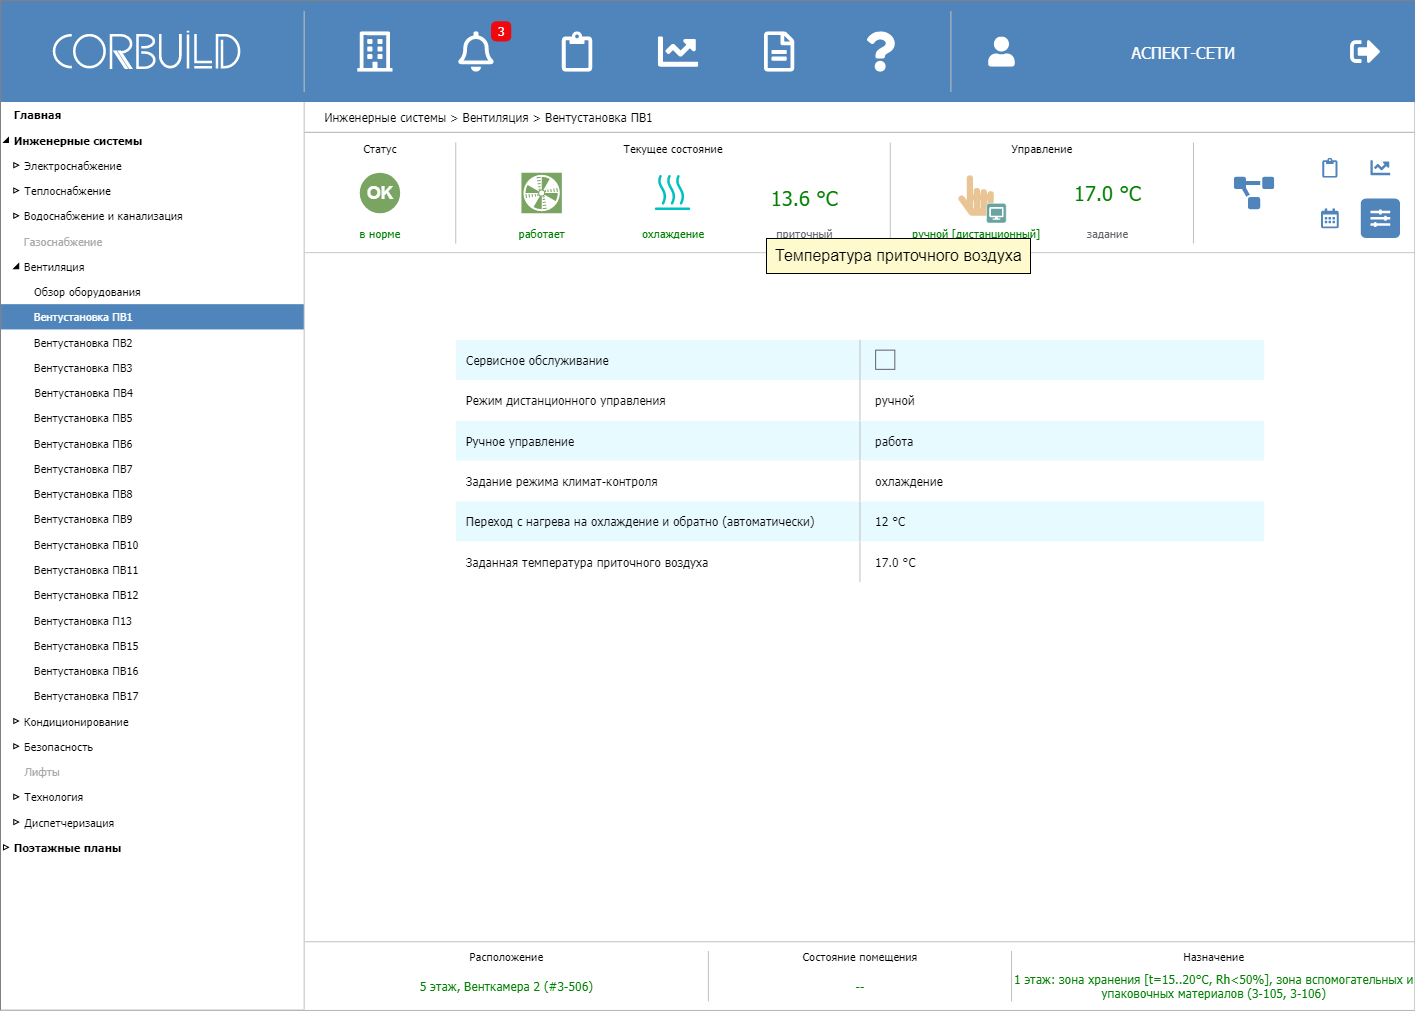The image size is (1415, 1011).
Task: Click the green OK status icon
Action: click(x=380, y=193)
